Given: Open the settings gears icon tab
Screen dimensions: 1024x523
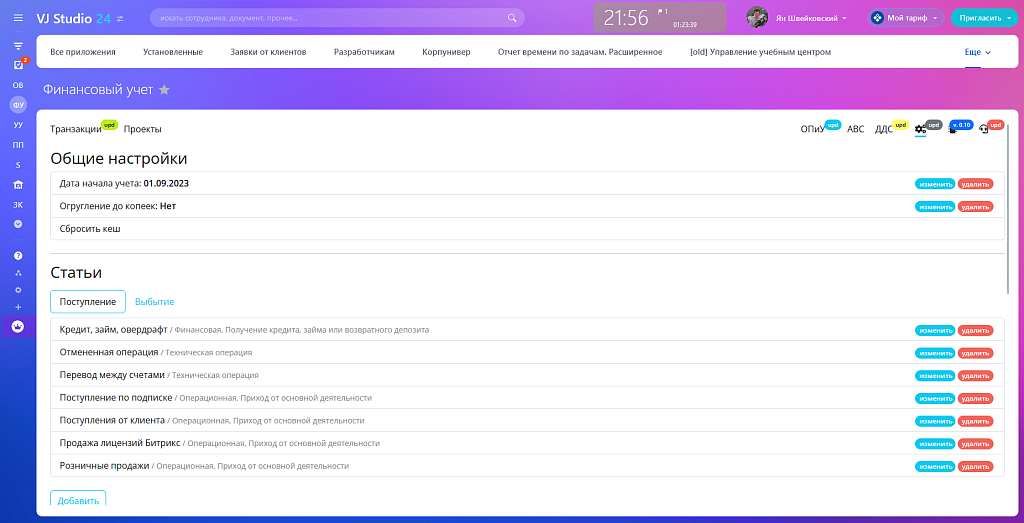Looking at the screenshot, I should point(921,130).
